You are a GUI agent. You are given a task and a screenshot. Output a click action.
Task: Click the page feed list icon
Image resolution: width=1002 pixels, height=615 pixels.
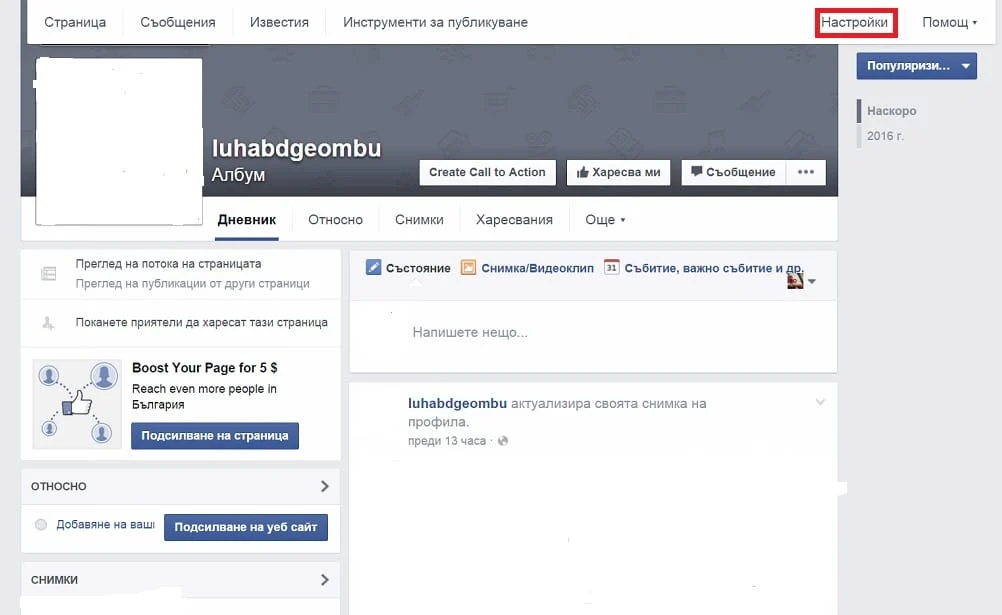click(x=49, y=274)
